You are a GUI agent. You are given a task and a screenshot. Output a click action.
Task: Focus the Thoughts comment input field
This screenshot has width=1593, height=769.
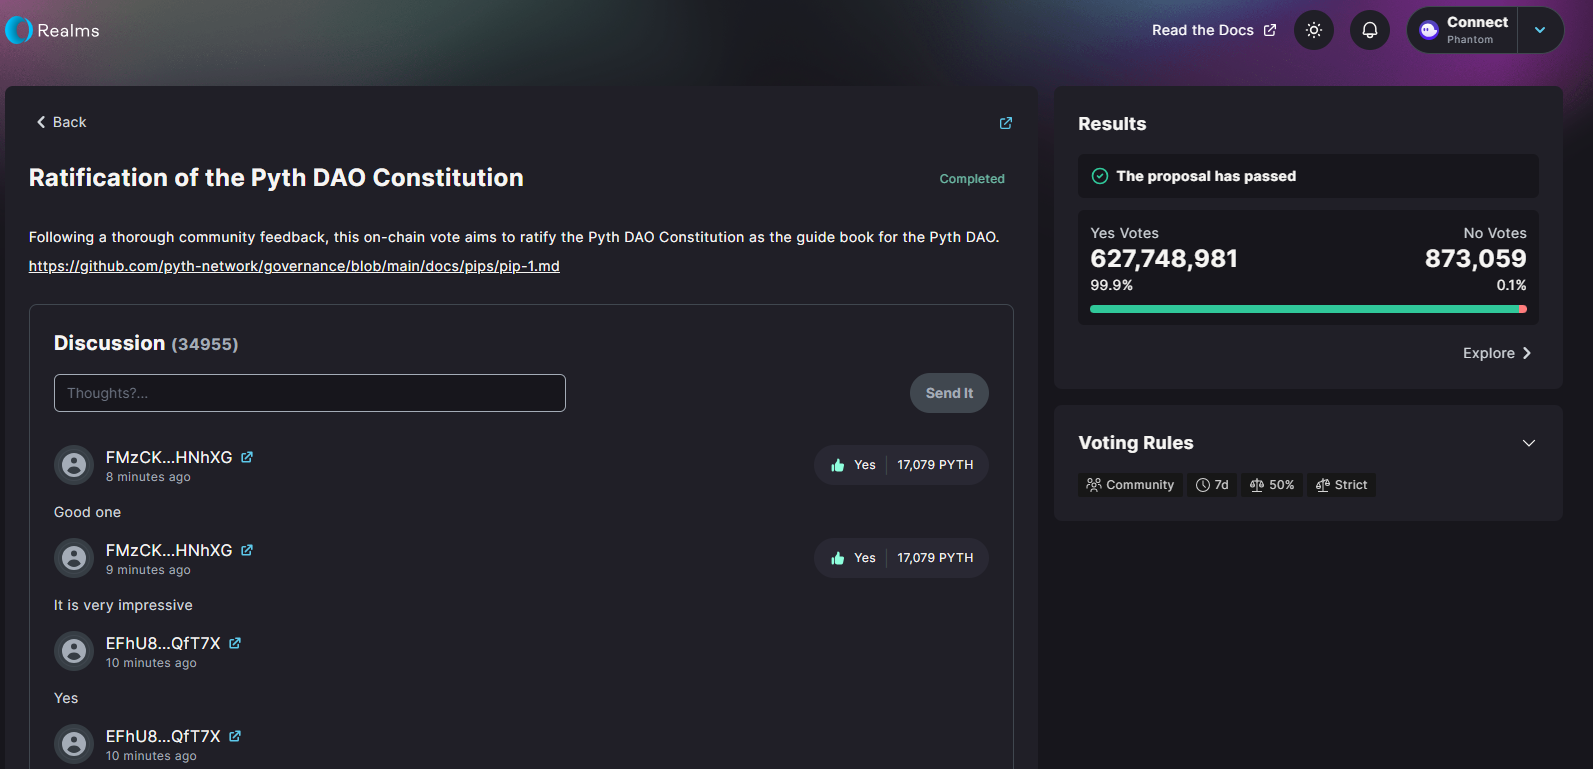[310, 393]
